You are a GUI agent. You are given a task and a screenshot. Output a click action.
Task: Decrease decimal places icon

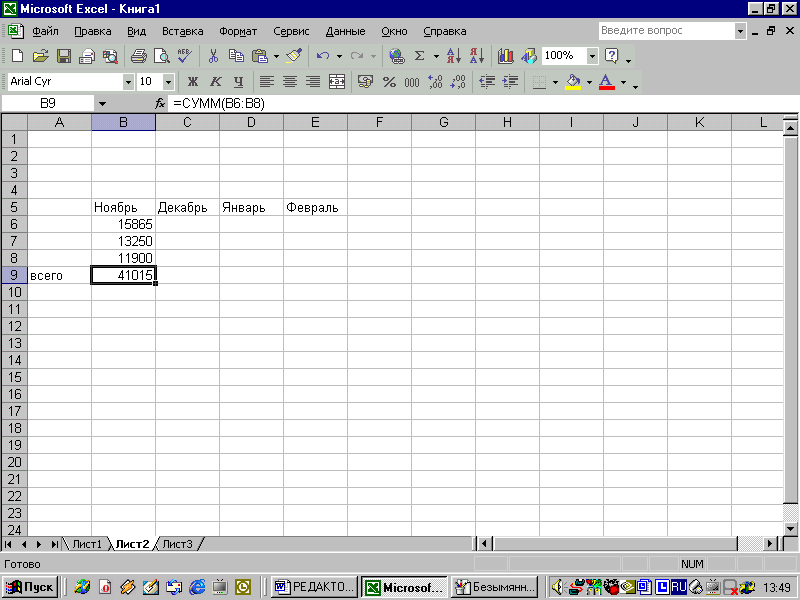[458, 82]
